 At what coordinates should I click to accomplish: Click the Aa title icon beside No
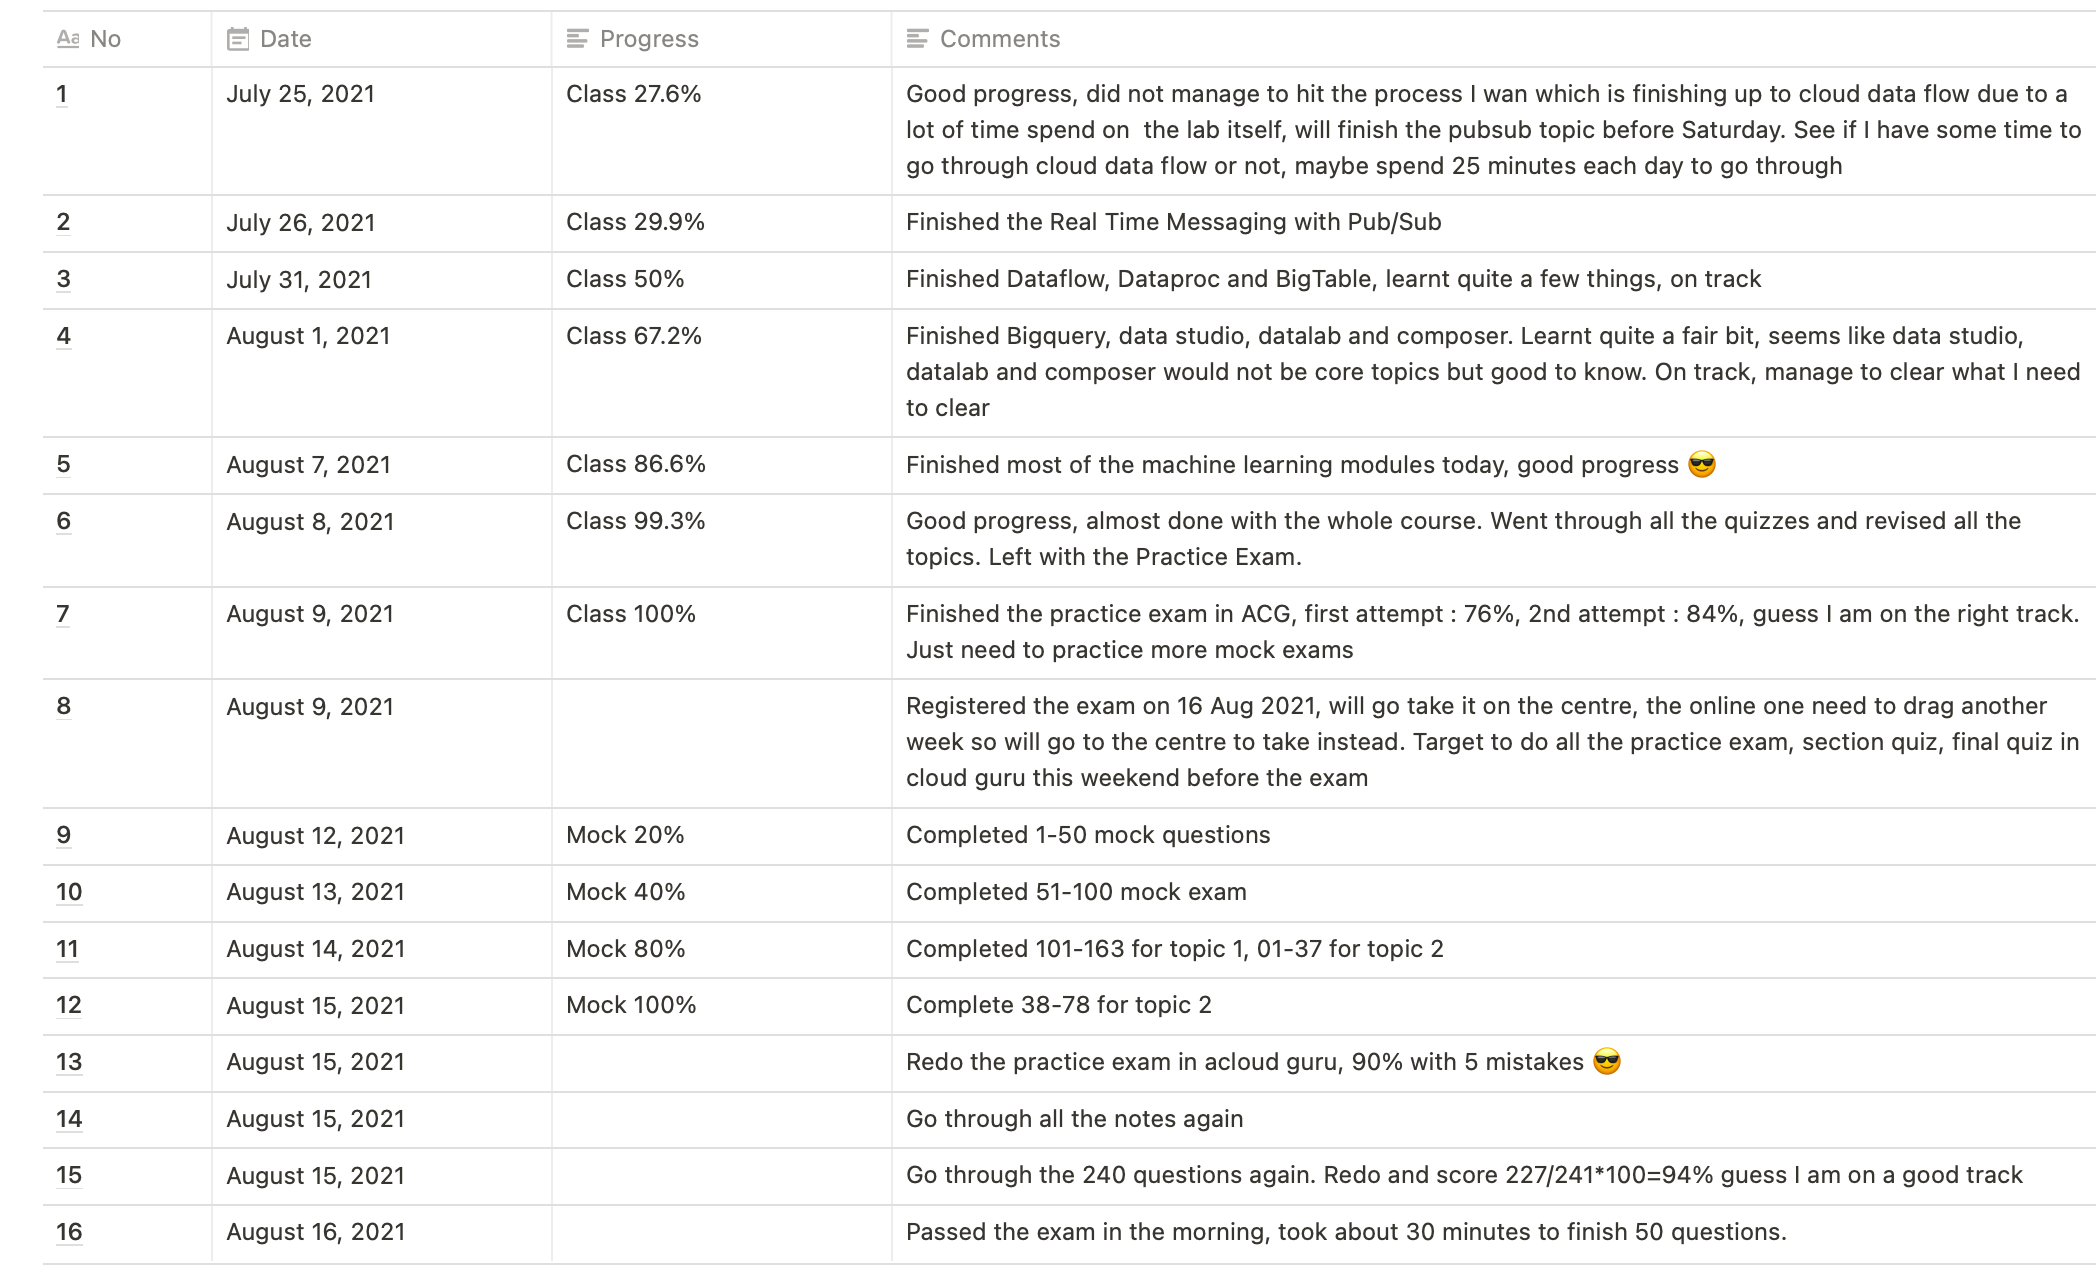[68, 39]
